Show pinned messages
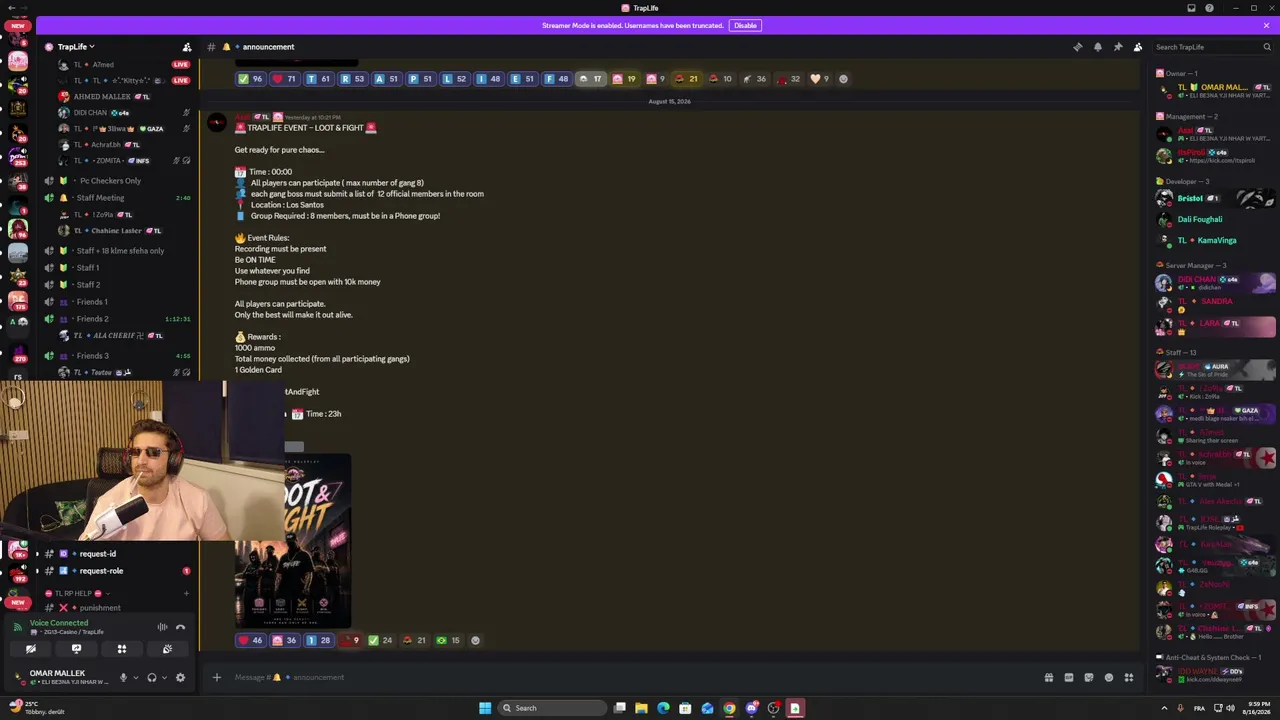The width and height of the screenshot is (1280, 720). 1117,47
